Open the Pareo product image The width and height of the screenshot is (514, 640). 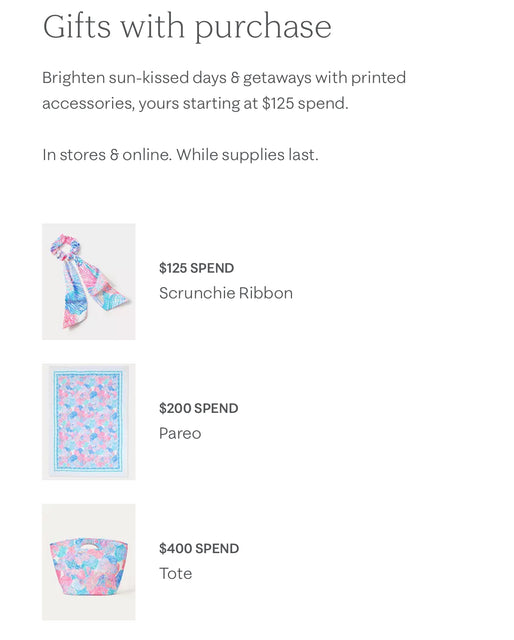89,422
